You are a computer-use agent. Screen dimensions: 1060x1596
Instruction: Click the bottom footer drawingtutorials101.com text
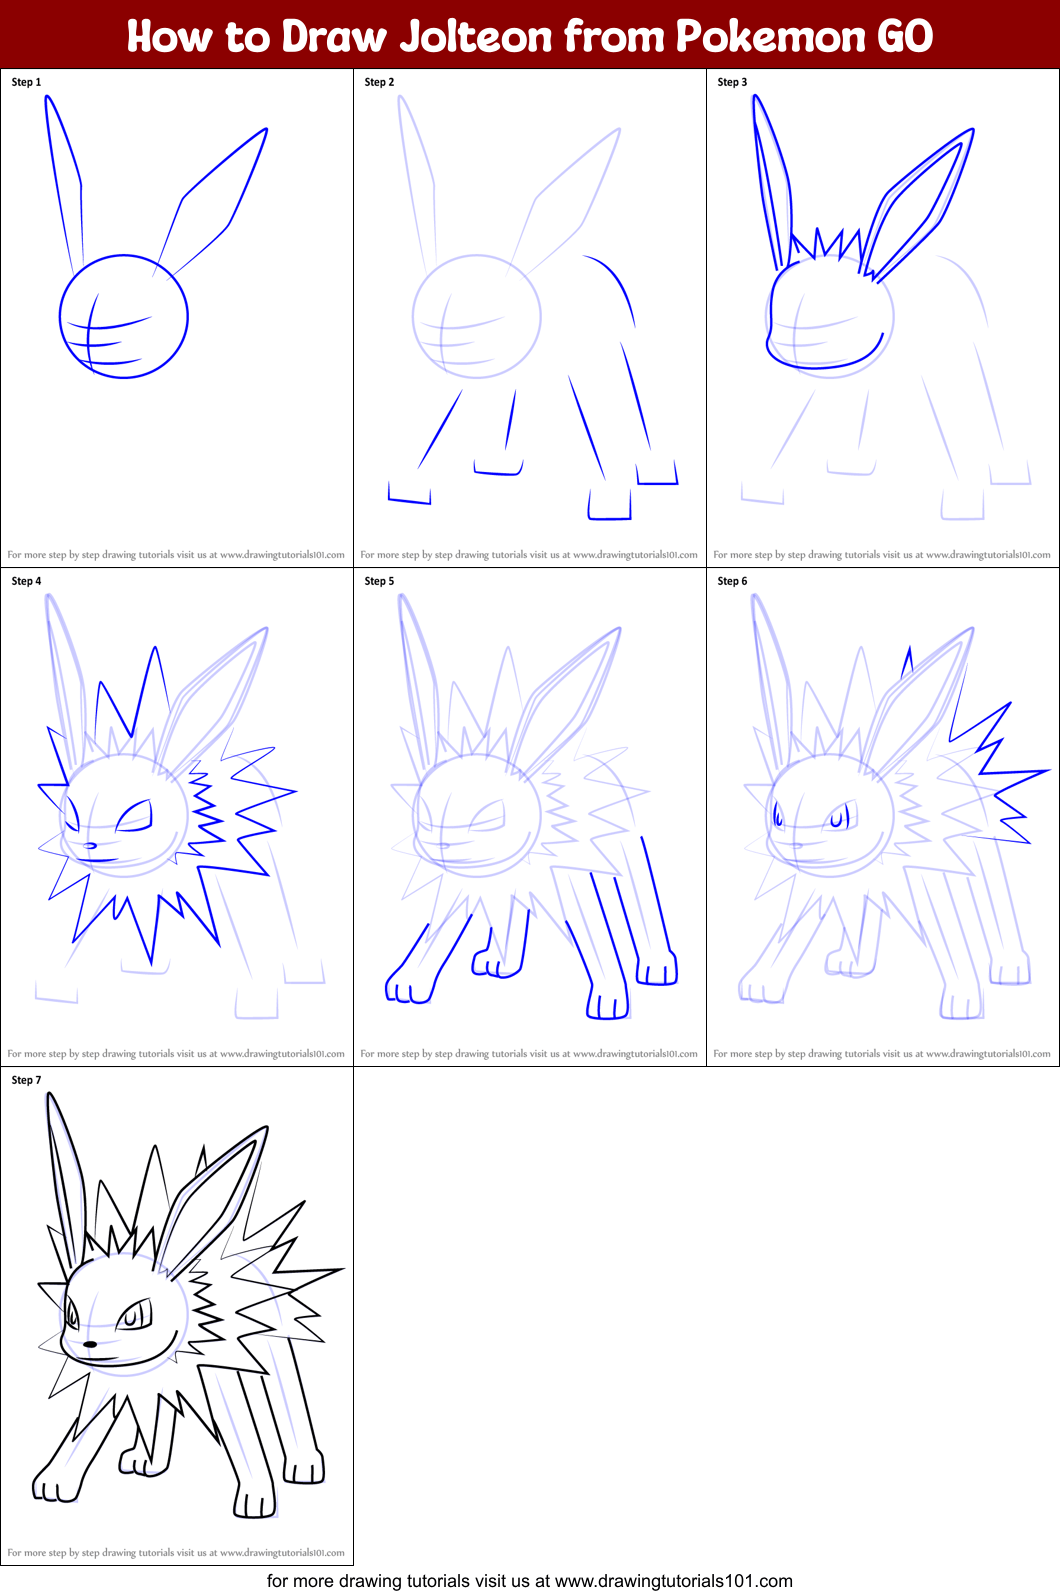[530, 1581]
